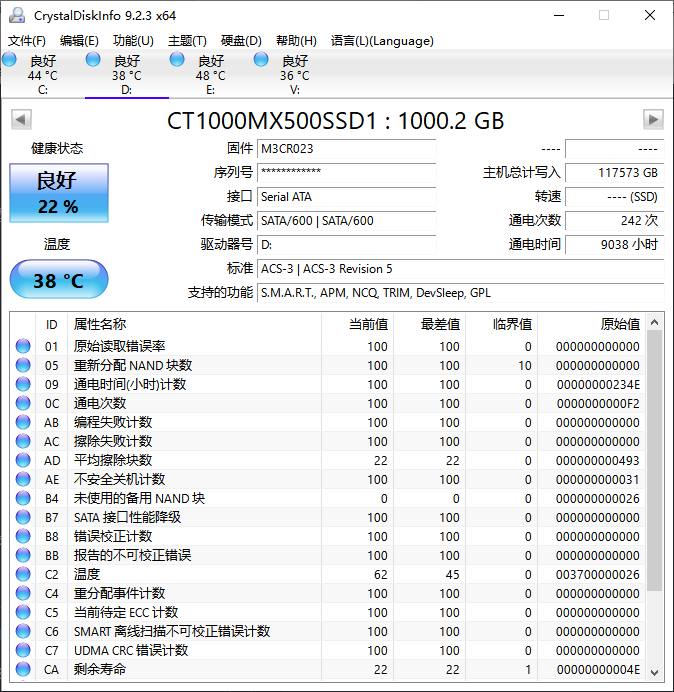Click the masked serial number field
The image size is (674, 692).
tap(346, 173)
